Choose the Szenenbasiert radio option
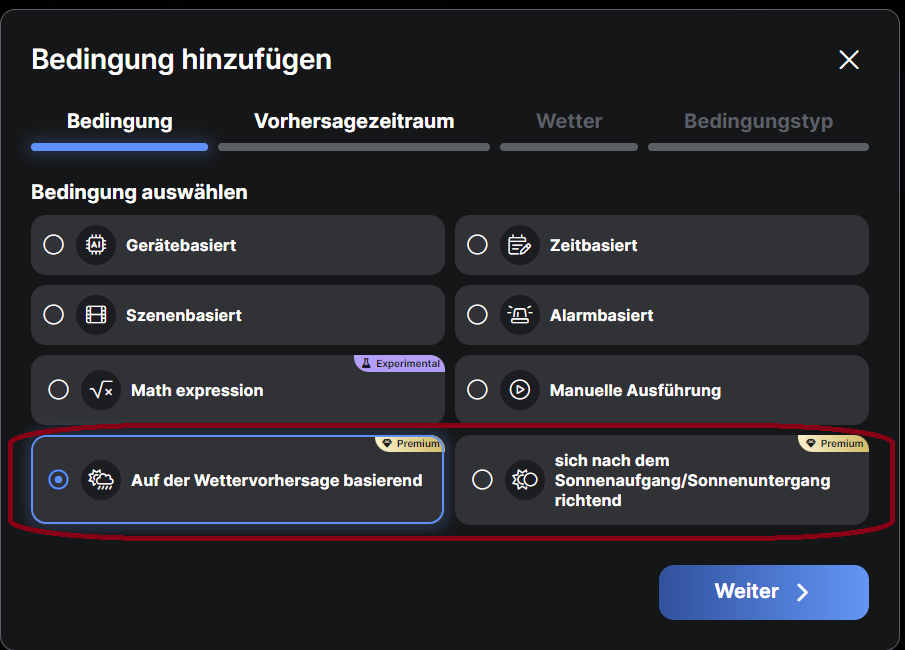This screenshot has width=905, height=650. [54, 315]
